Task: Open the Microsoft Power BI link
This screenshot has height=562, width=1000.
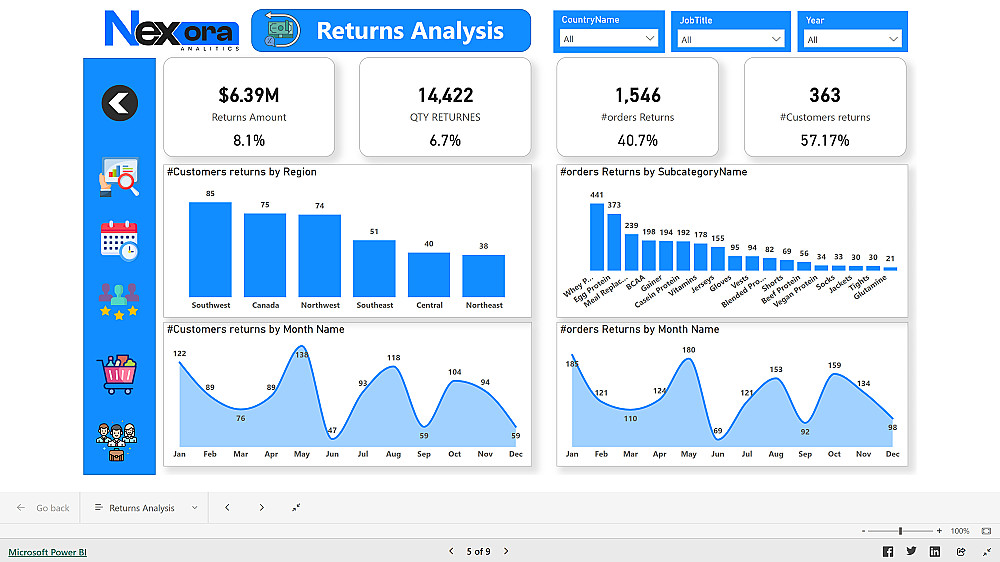Action: [x=47, y=552]
